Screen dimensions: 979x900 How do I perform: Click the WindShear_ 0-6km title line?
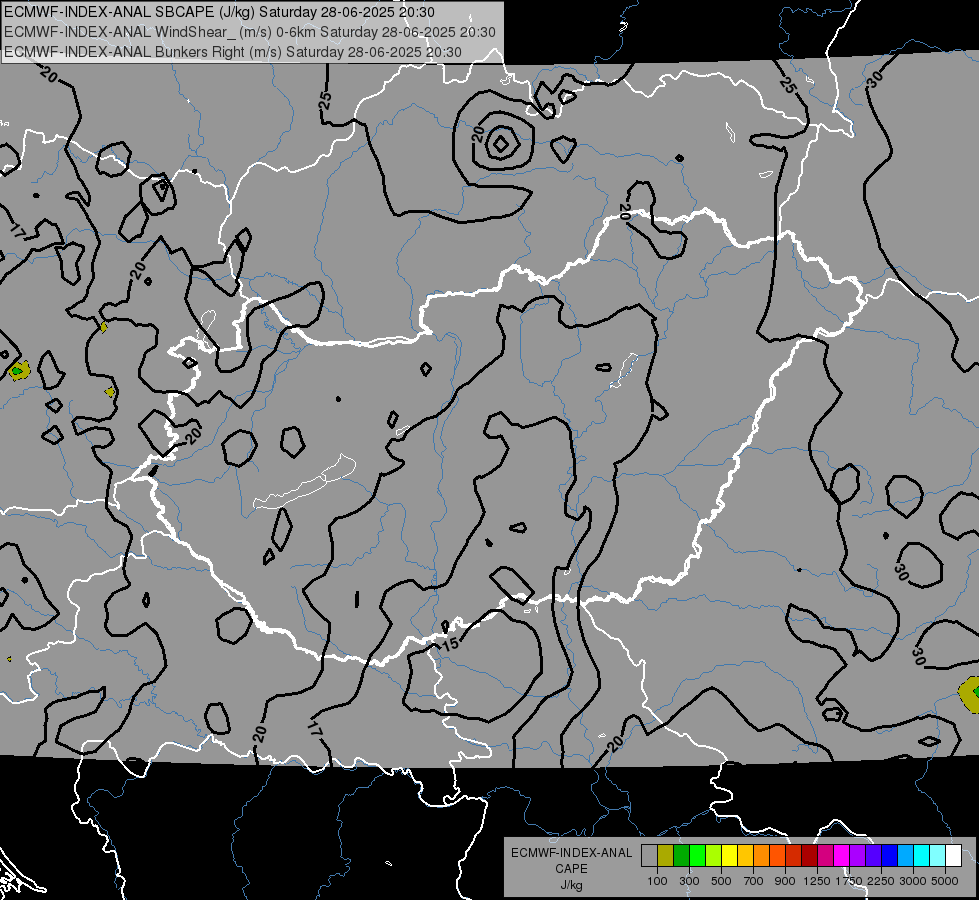pos(250,32)
